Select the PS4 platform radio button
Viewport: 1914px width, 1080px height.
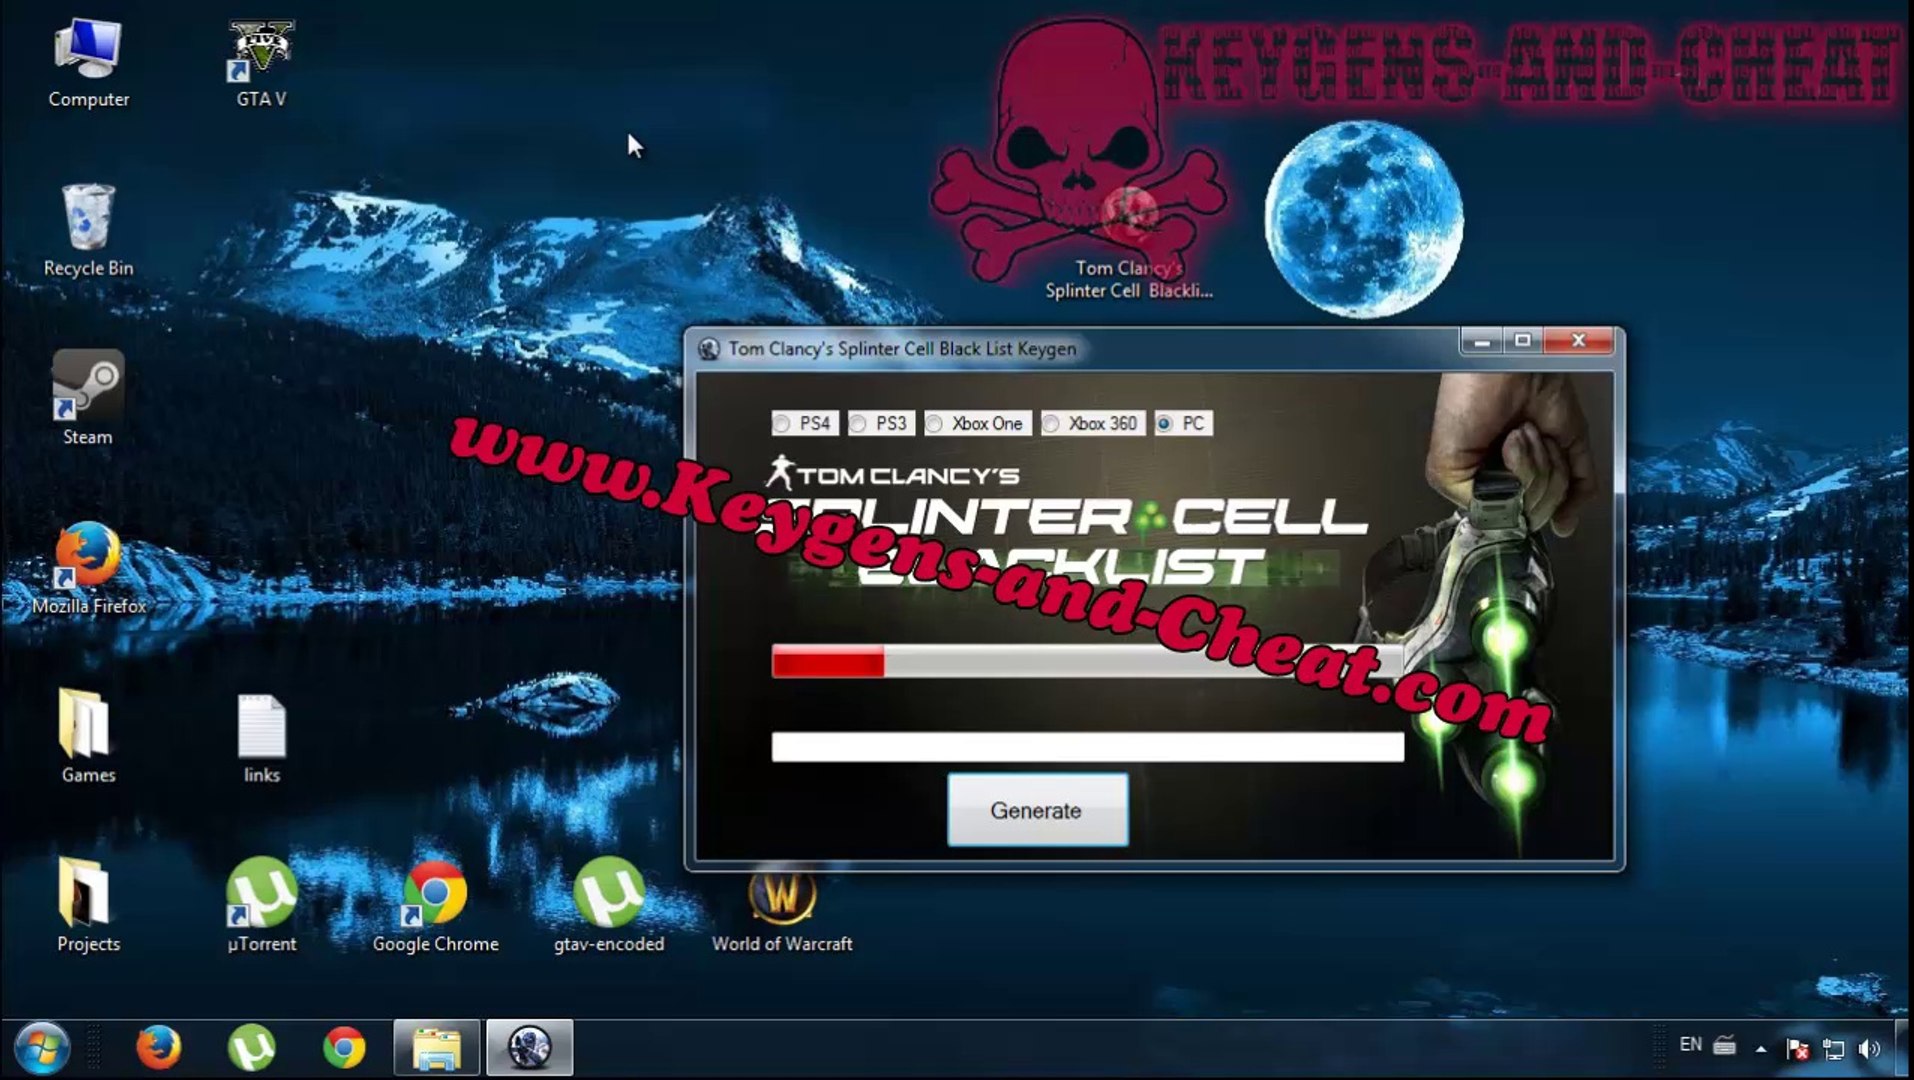pyautogui.click(x=803, y=423)
